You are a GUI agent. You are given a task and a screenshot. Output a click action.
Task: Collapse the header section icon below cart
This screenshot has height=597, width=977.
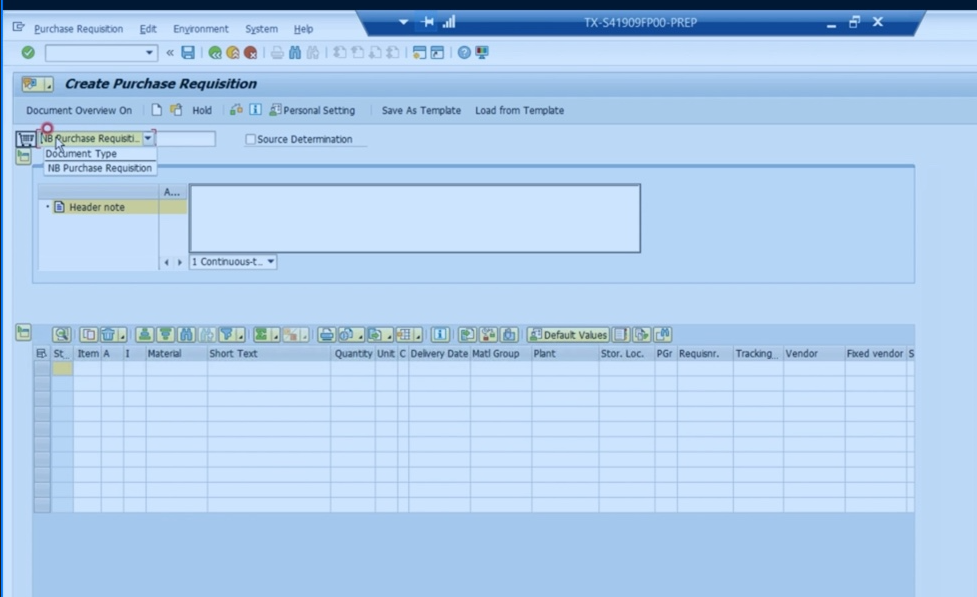pos(24,156)
